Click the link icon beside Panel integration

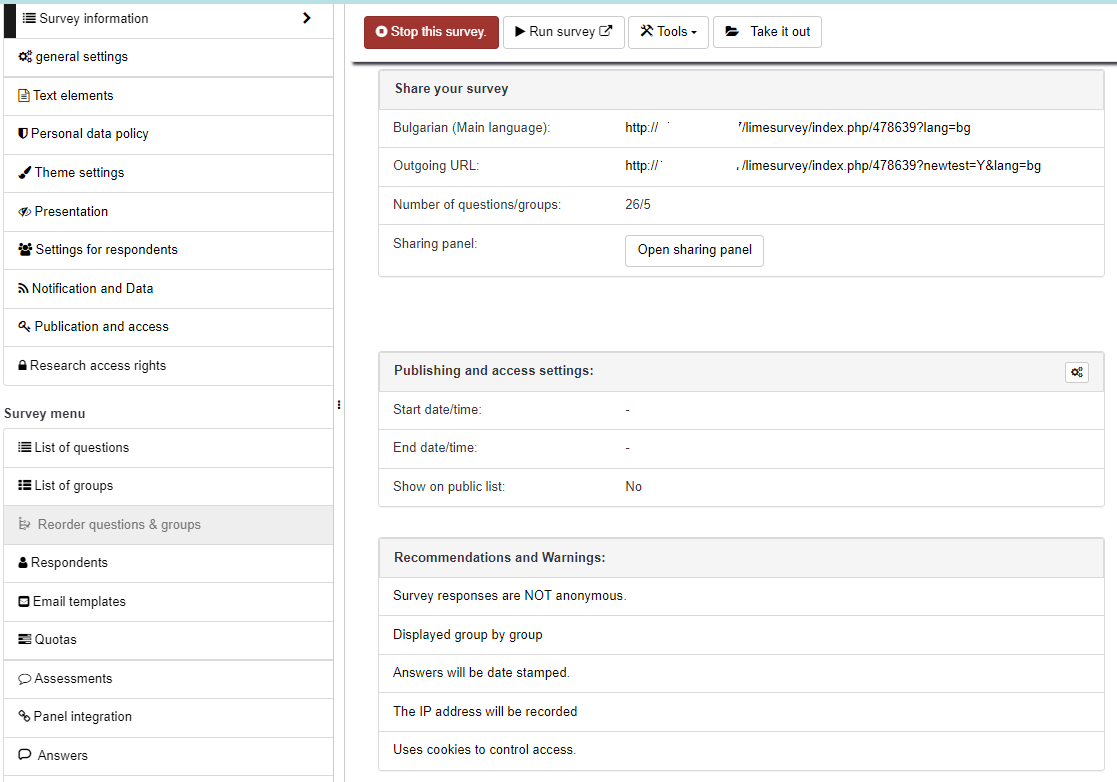click(x=24, y=716)
